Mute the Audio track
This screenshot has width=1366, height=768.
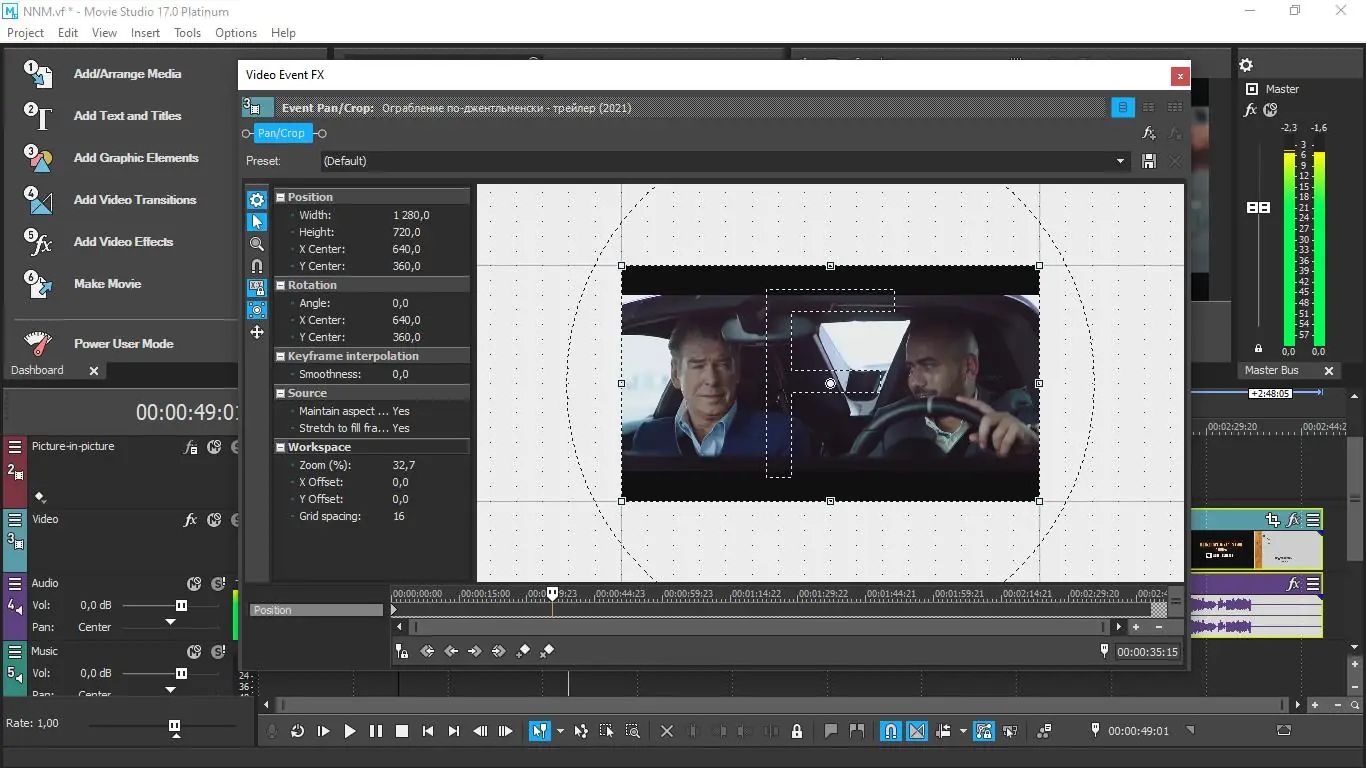click(194, 584)
